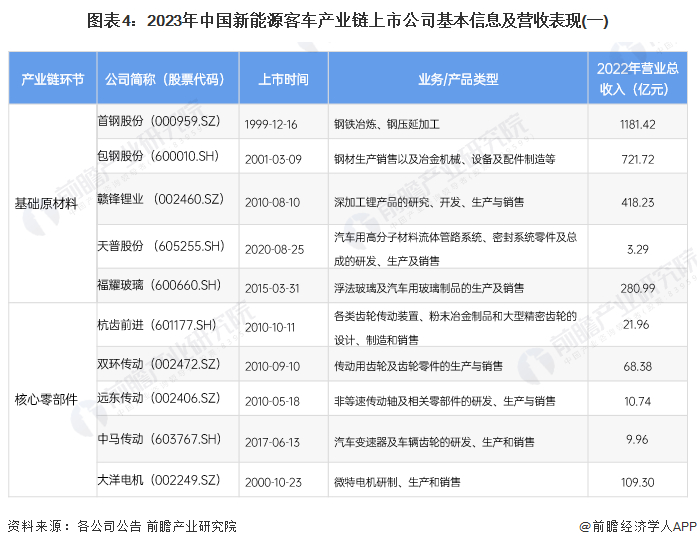The width and height of the screenshot is (697, 547).
Task: Click revenue value 10.74
Action: point(637,401)
